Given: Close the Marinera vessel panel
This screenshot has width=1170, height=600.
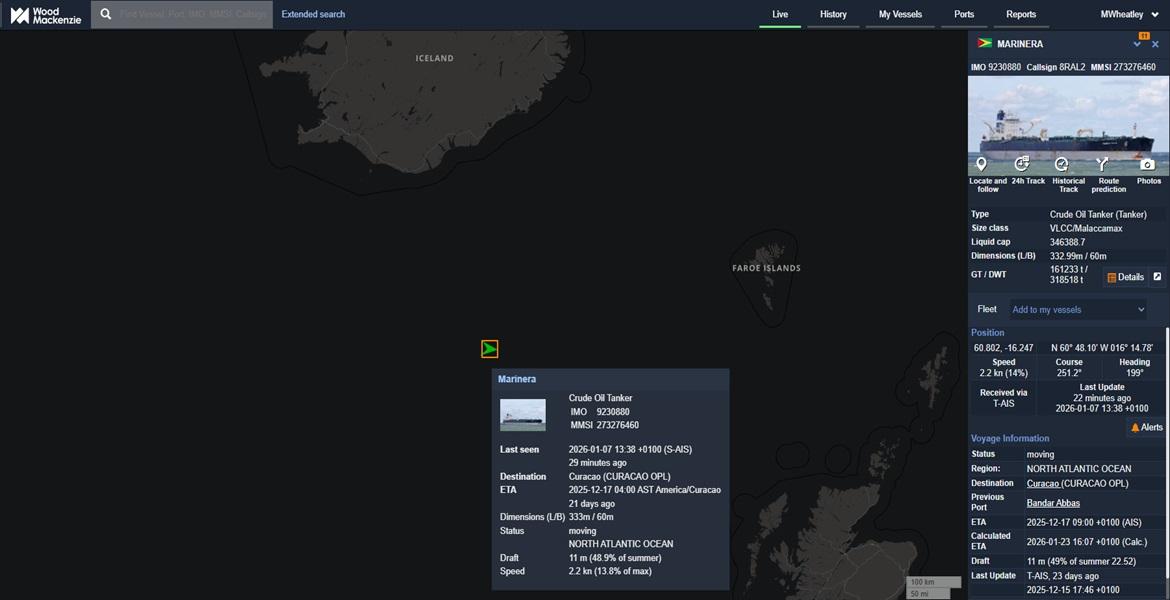Looking at the screenshot, I should (1155, 45).
